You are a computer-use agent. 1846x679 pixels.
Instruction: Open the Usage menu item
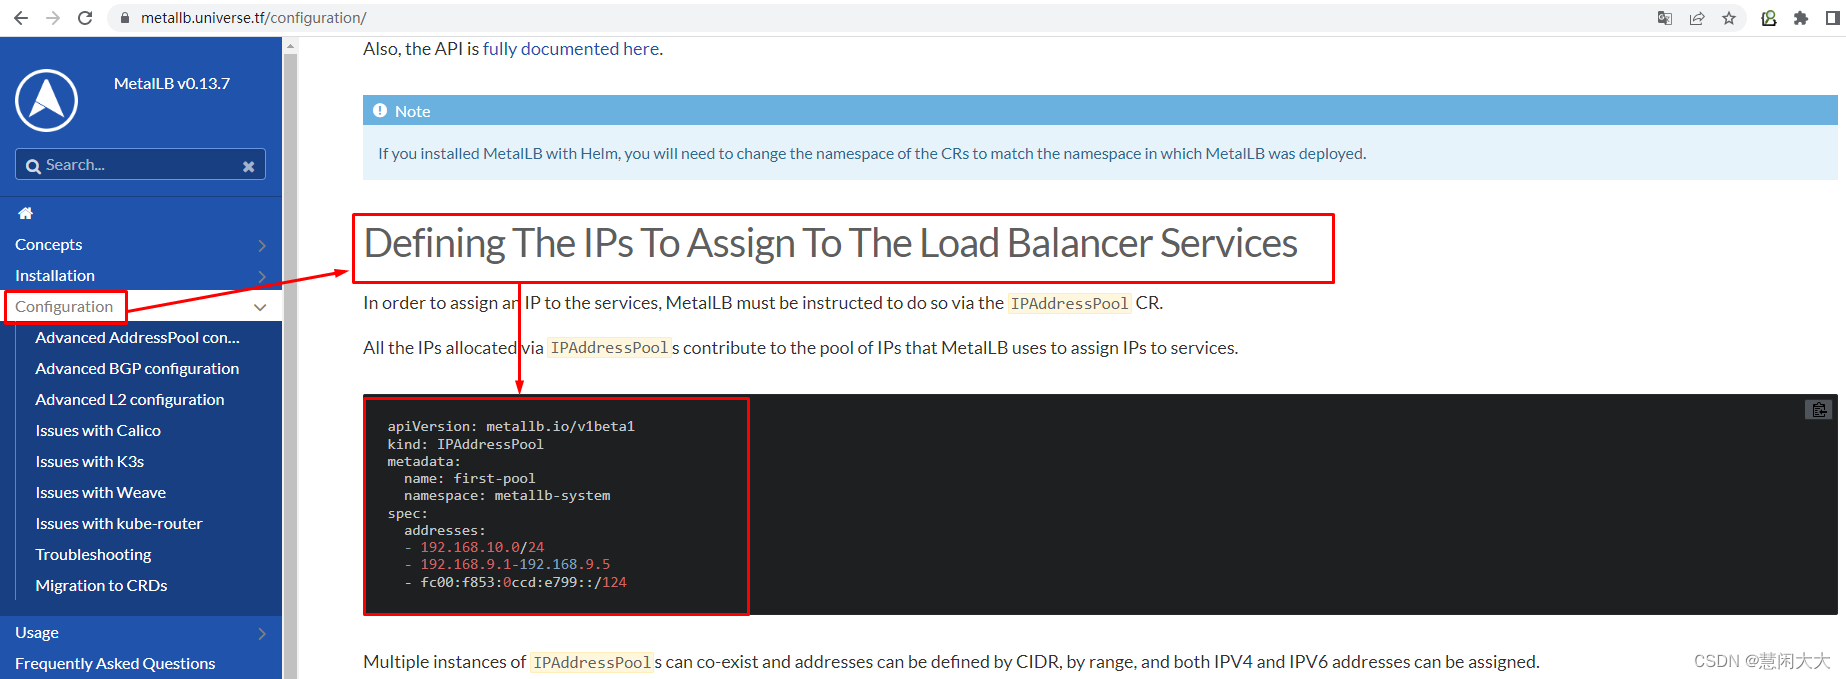[x=37, y=633]
